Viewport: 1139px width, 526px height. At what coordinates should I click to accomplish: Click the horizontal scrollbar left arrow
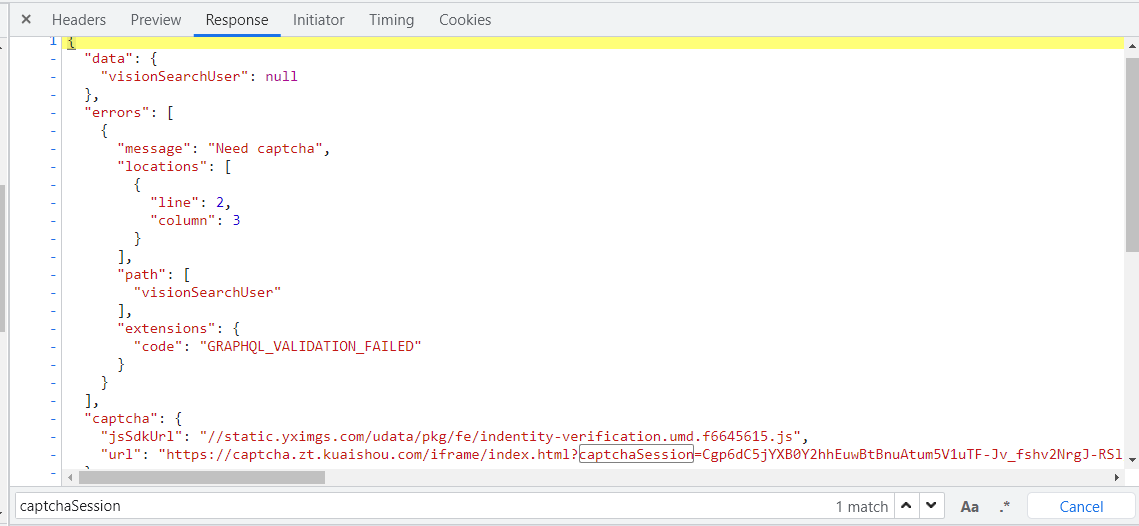click(x=71, y=477)
